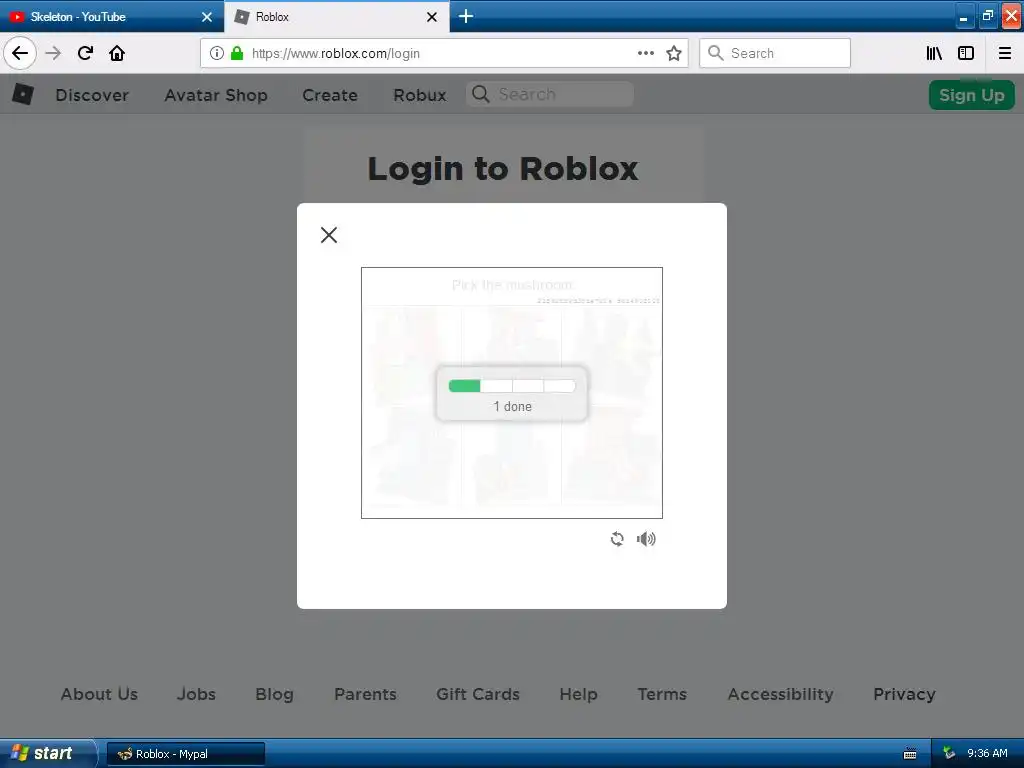Viewport: 1024px width, 768px height.
Task: Open the Help footer link
Action: pos(579,694)
